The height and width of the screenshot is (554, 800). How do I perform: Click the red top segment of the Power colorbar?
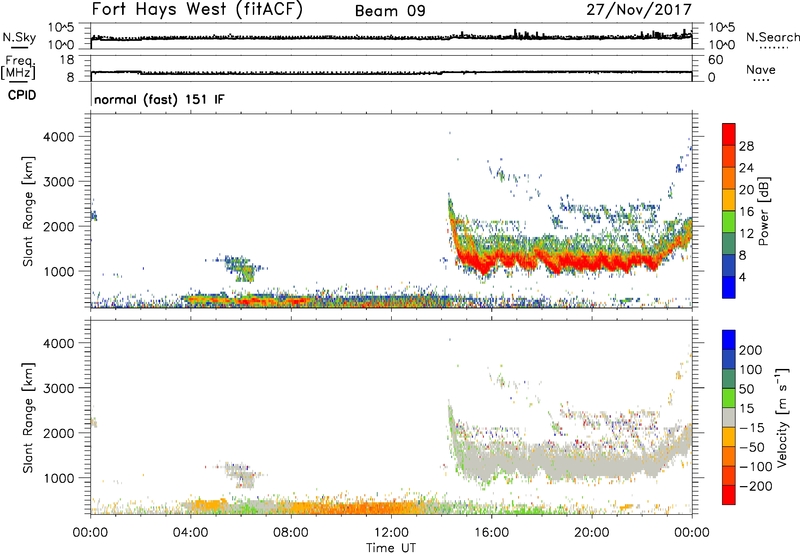coord(729,134)
